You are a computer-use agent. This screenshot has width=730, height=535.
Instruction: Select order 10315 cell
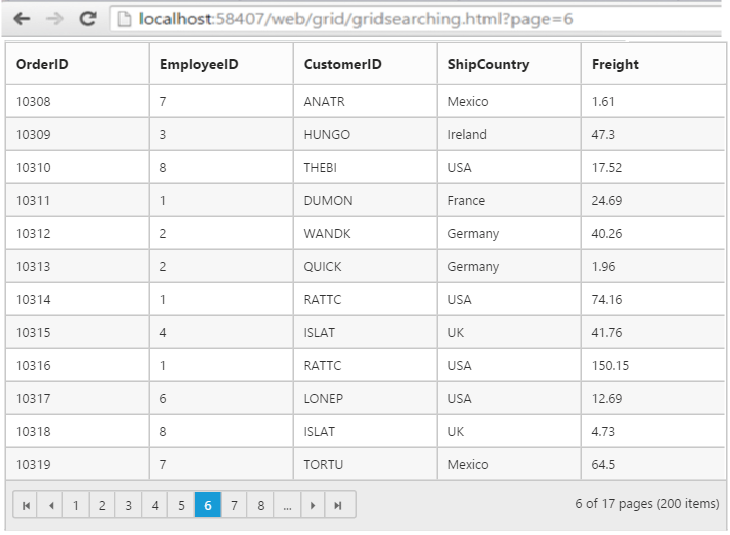pos(77,332)
